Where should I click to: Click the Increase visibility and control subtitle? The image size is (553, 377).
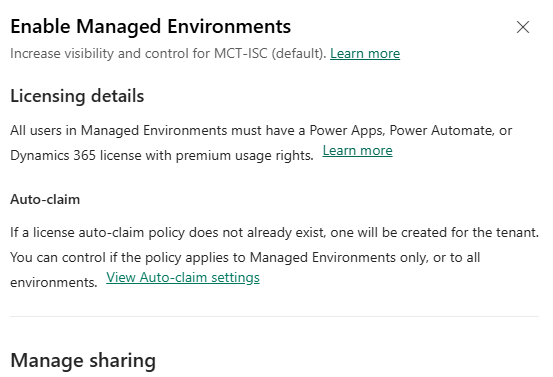coord(169,54)
